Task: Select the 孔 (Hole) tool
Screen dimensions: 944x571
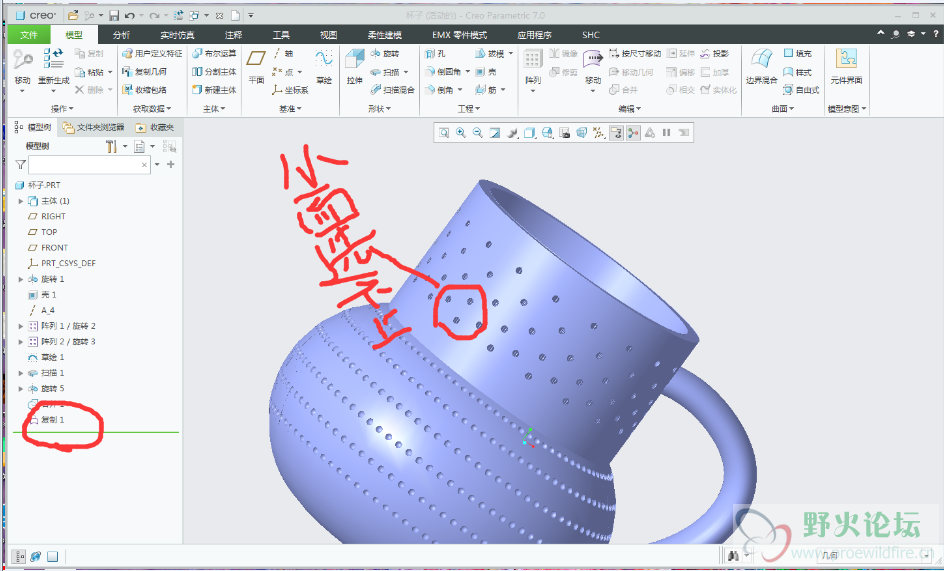Action: (x=435, y=54)
